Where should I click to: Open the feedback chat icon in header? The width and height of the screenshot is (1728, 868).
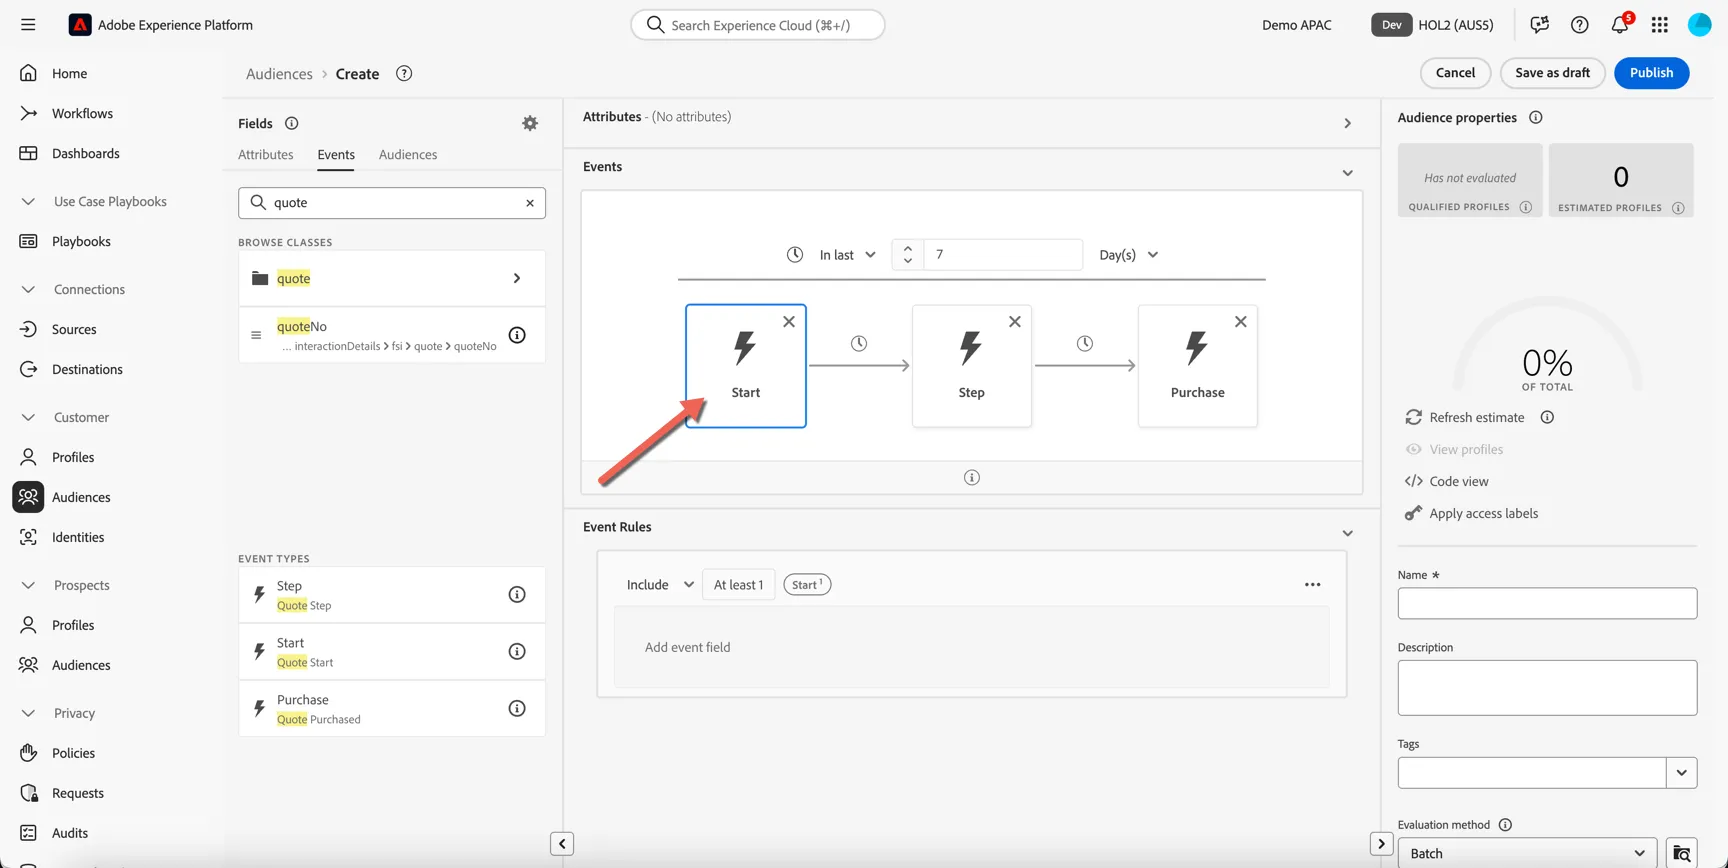click(x=1540, y=24)
